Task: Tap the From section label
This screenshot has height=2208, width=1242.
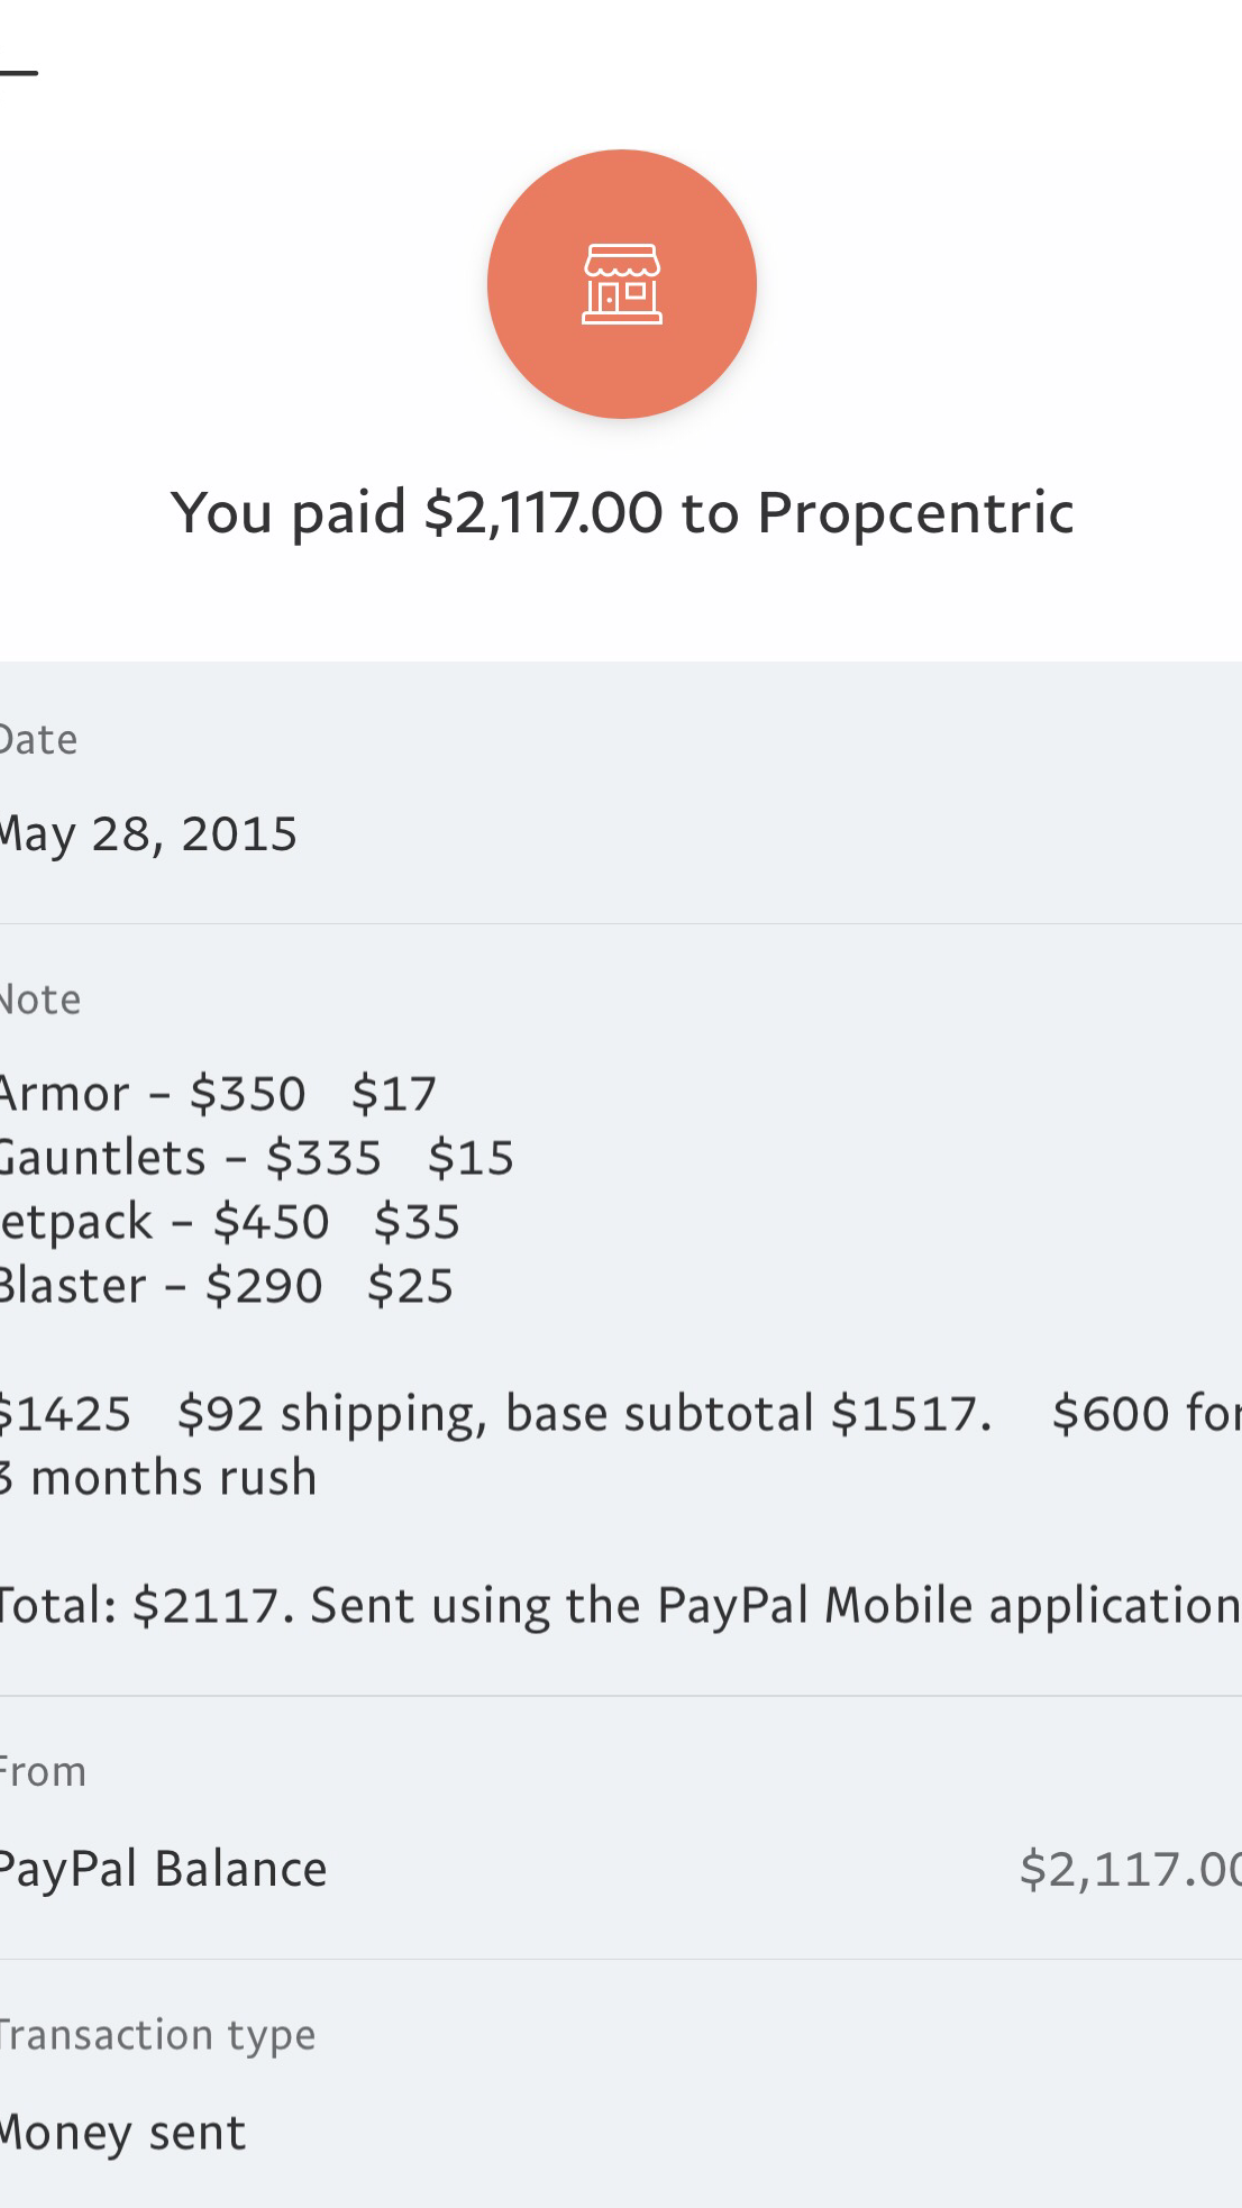Action: [43, 1772]
